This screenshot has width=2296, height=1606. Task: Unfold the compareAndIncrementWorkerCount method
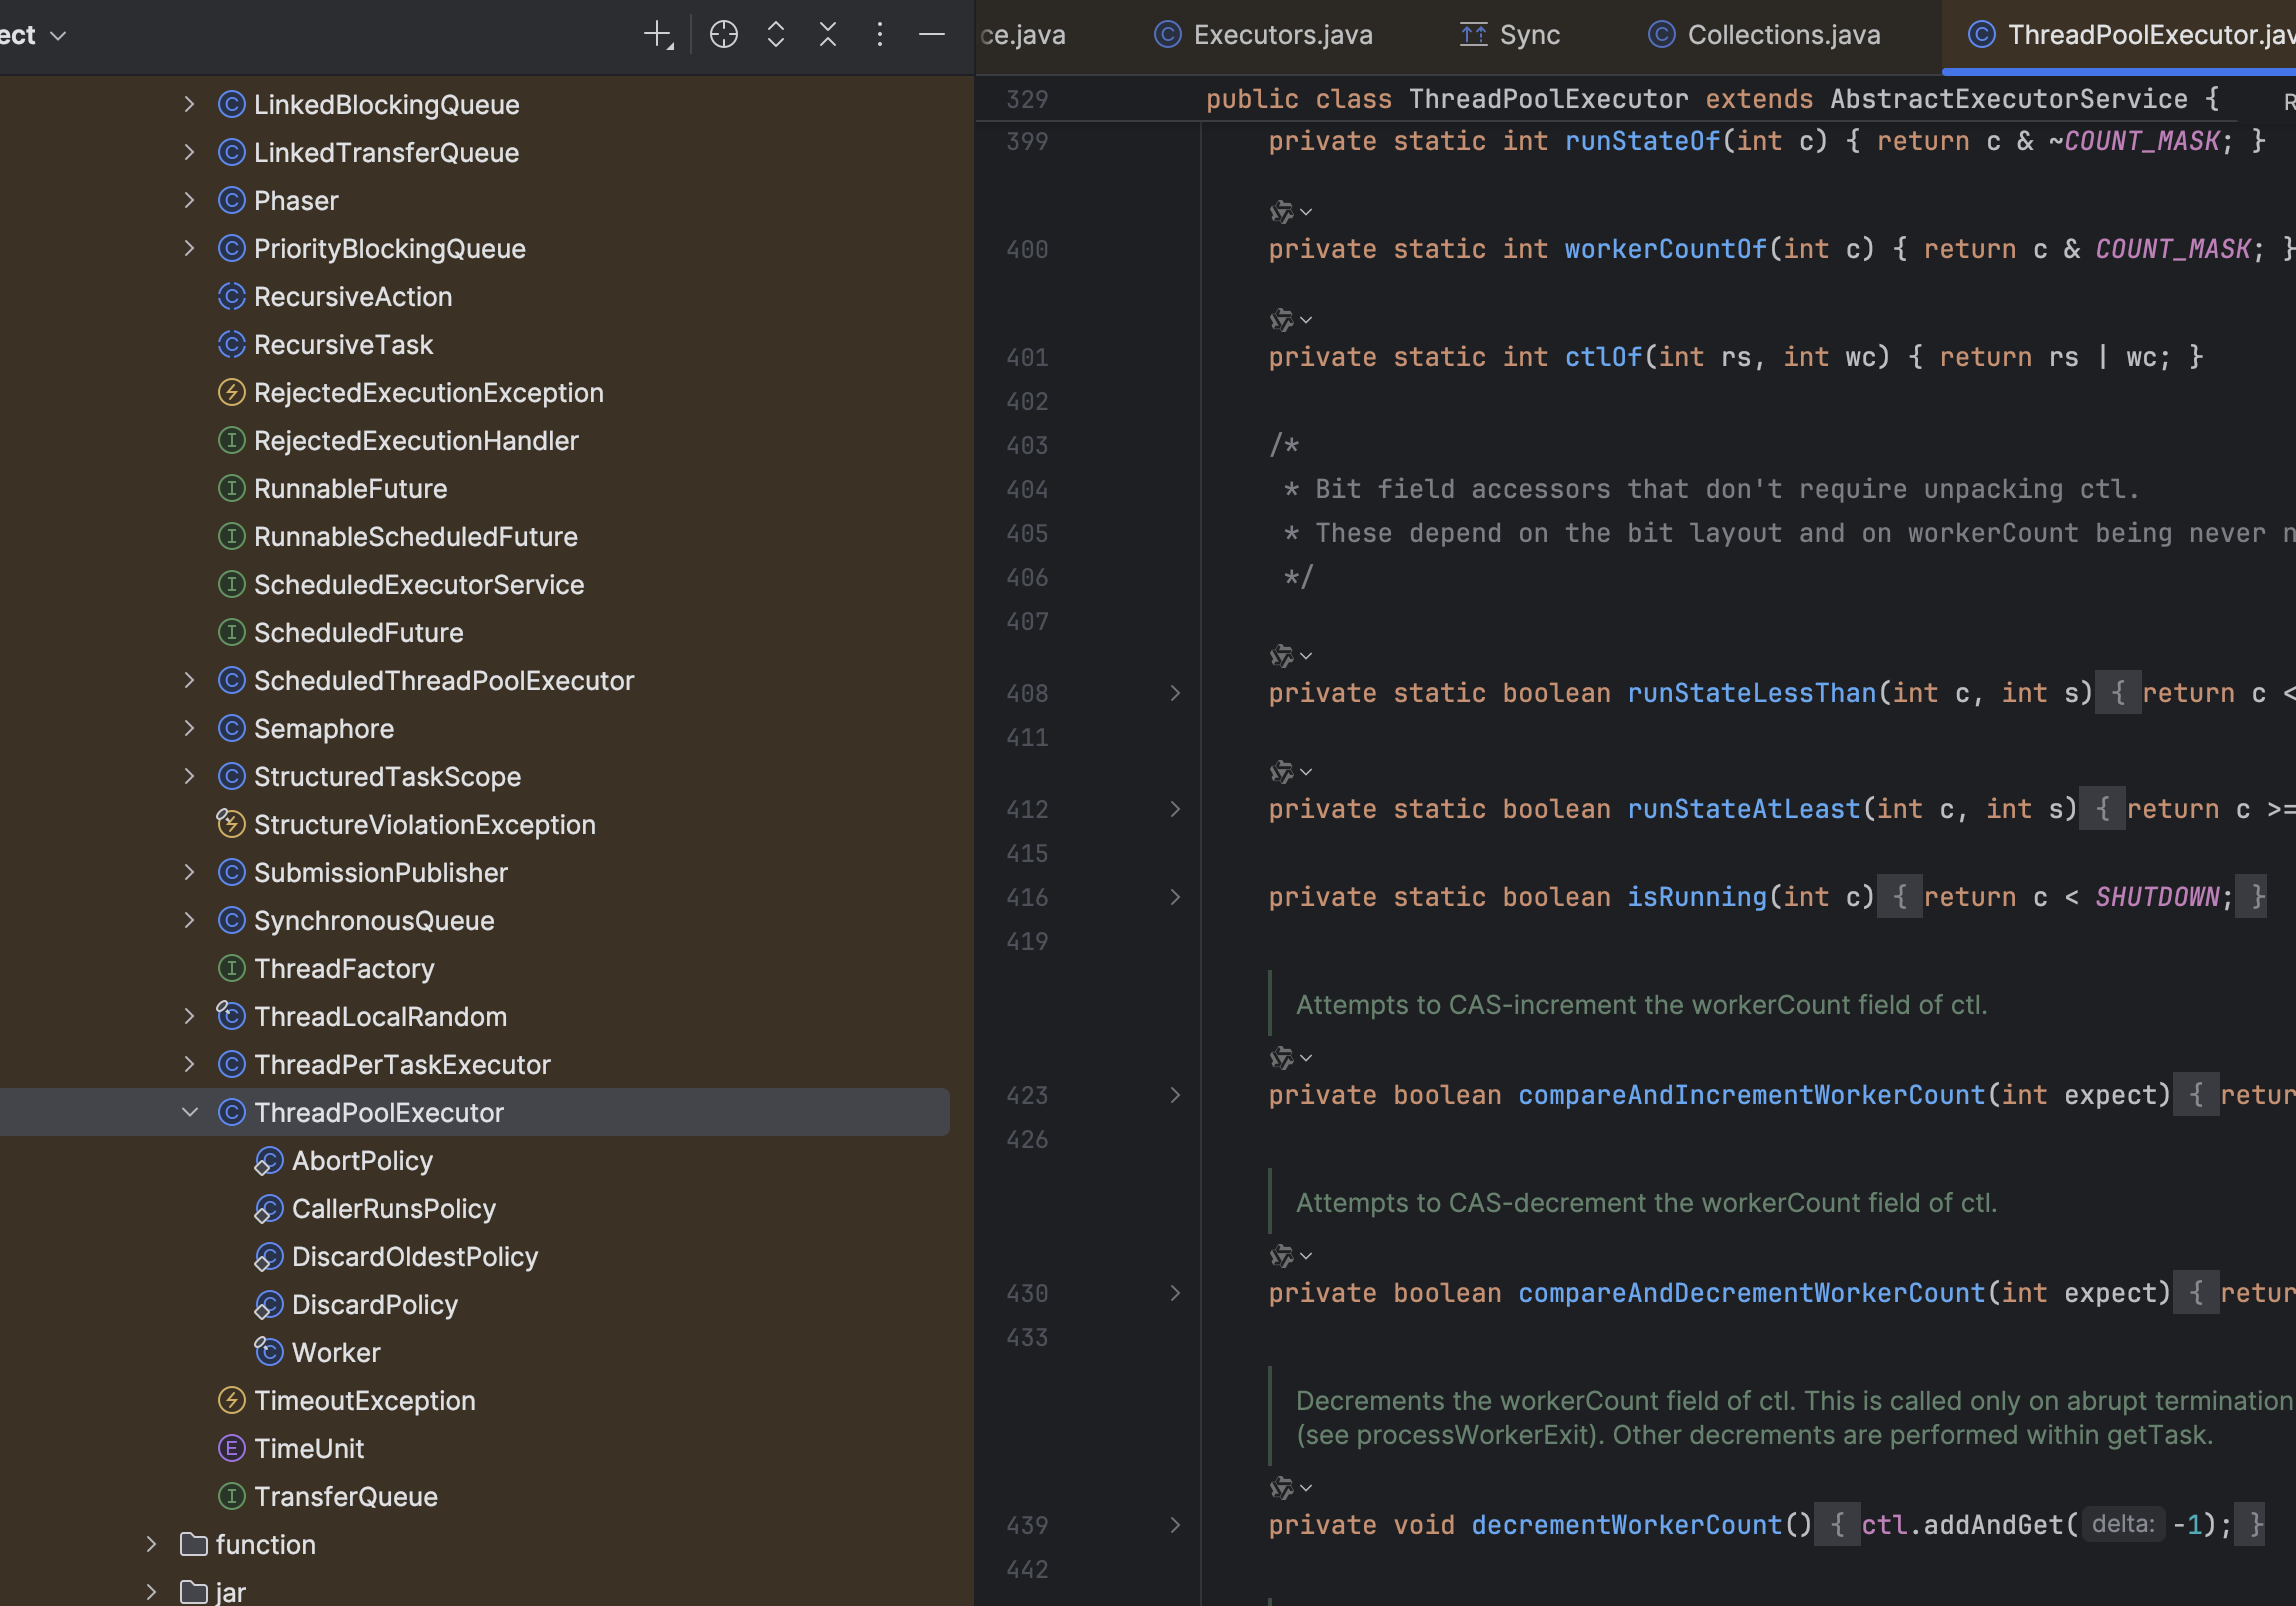point(1175,1095)
